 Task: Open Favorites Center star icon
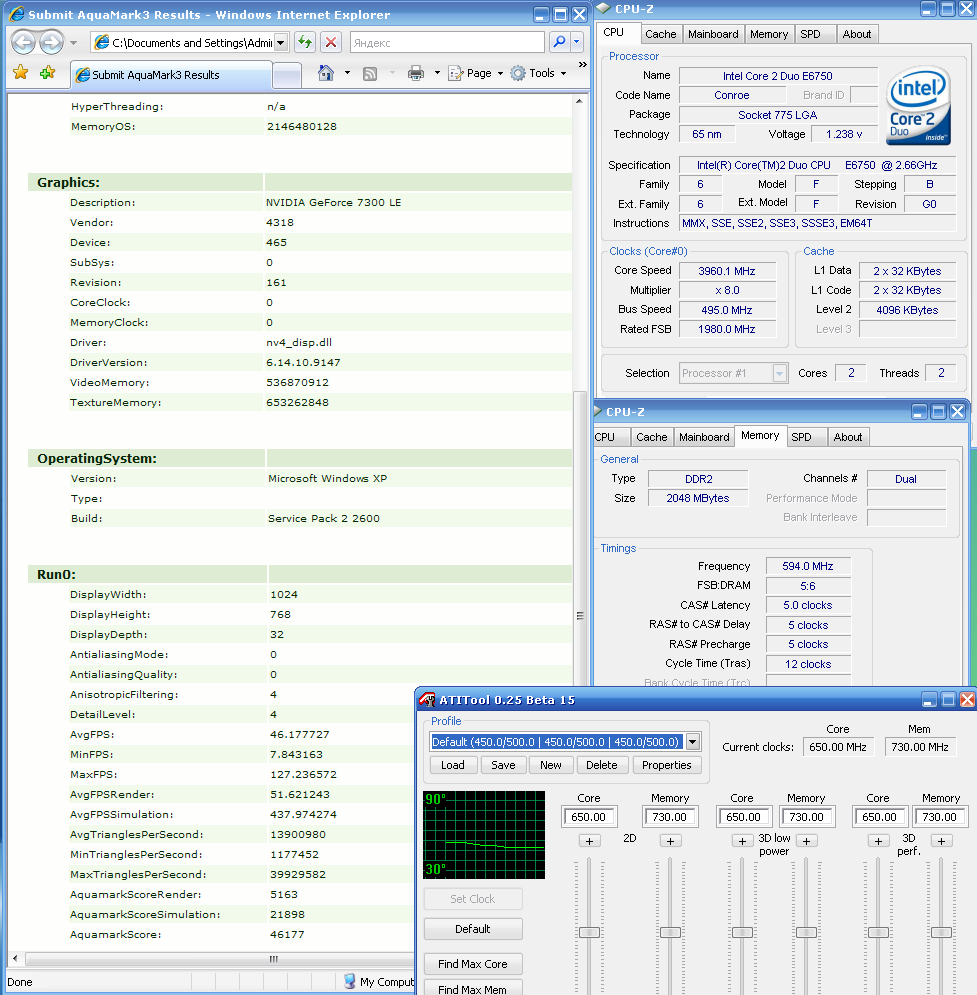tap(21, 73)
